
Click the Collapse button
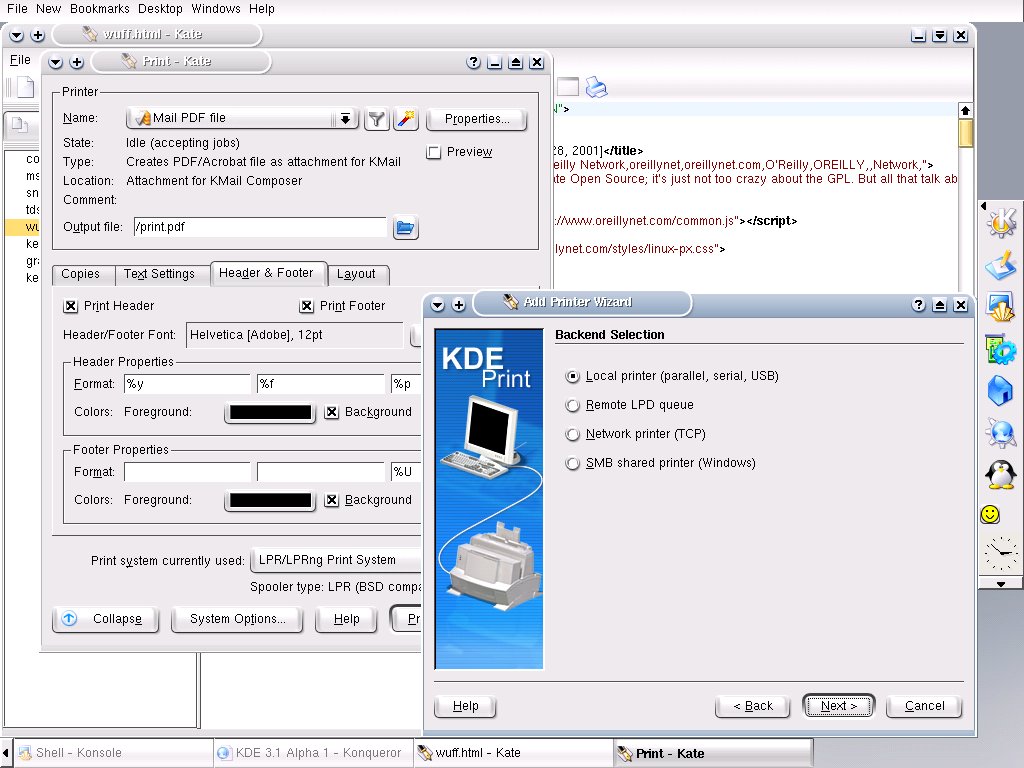click(x=105, y=618)
